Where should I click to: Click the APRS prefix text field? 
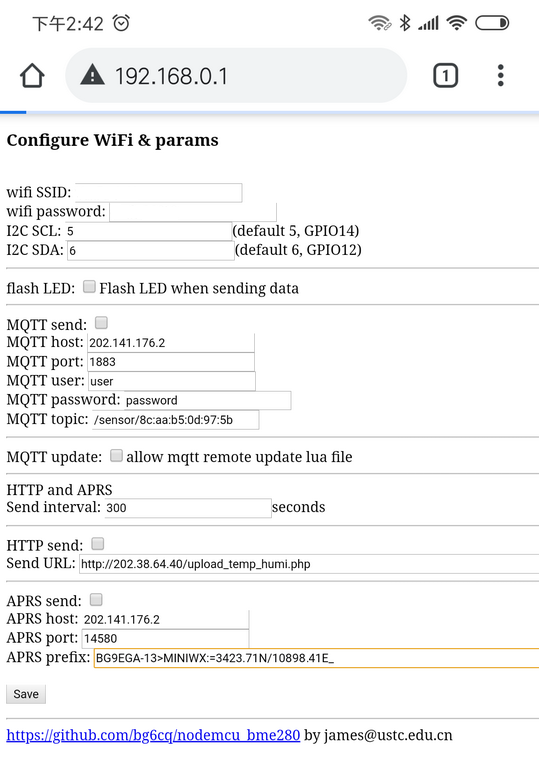316,658
